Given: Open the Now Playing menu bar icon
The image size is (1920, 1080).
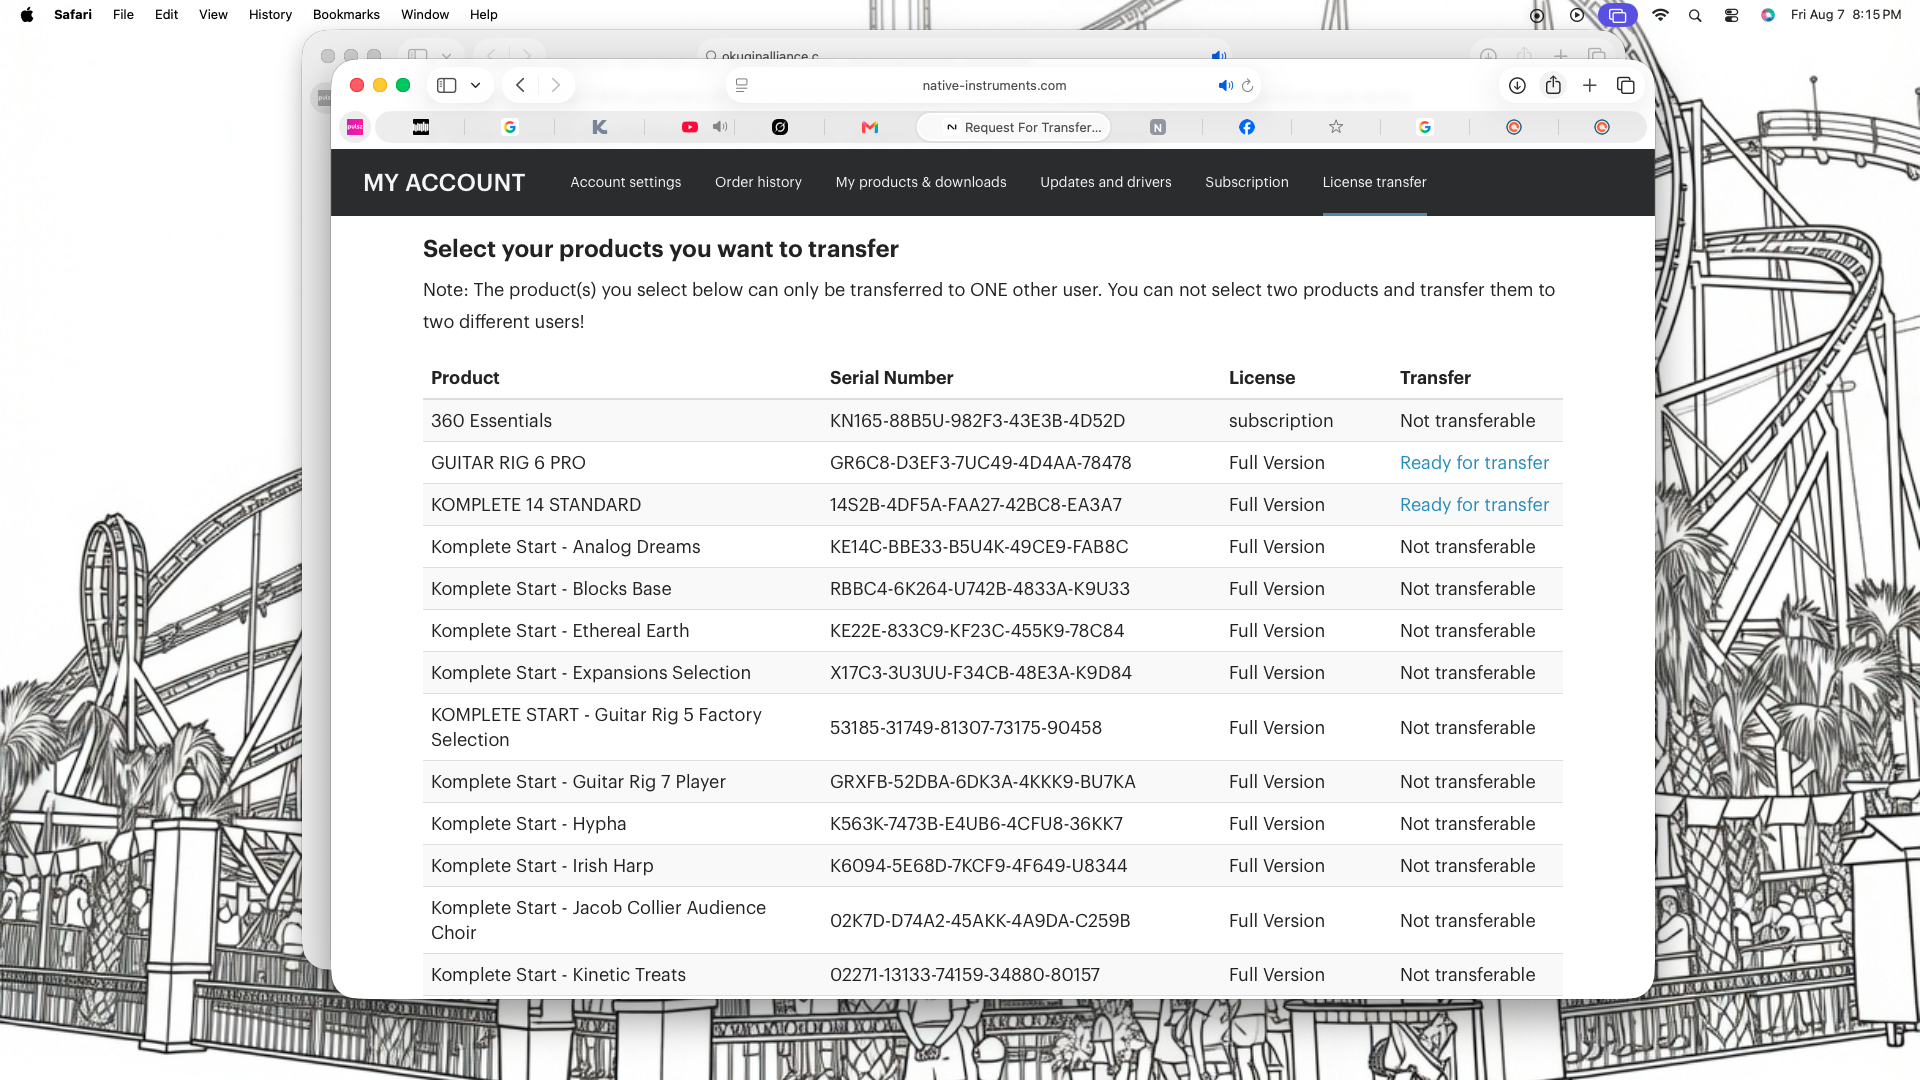Looking at the screenshot, I should [x=1577, y=15].
